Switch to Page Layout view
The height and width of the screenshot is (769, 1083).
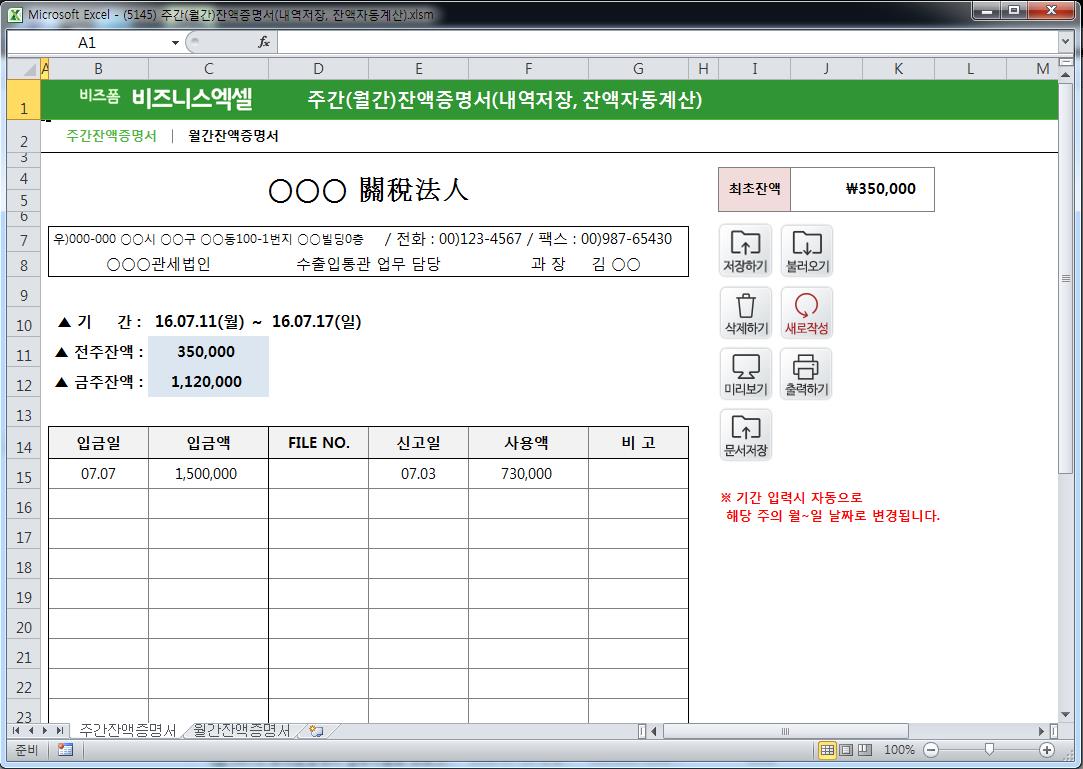(x=846, y=750)
